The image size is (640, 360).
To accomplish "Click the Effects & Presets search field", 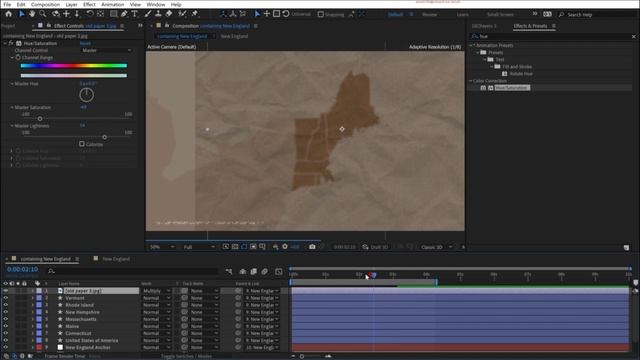I will coord(551,36).
